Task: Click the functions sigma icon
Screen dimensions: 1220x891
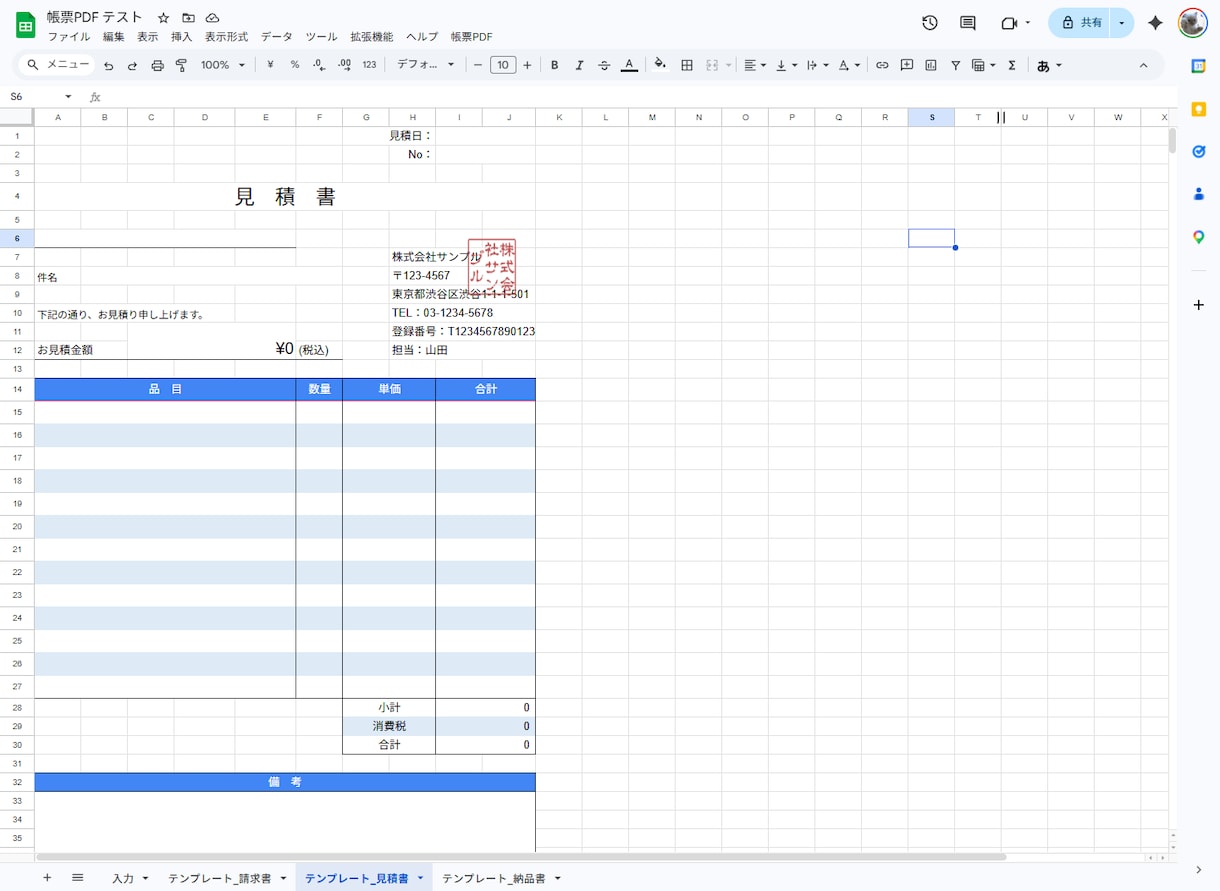Action: [1012, 65]
